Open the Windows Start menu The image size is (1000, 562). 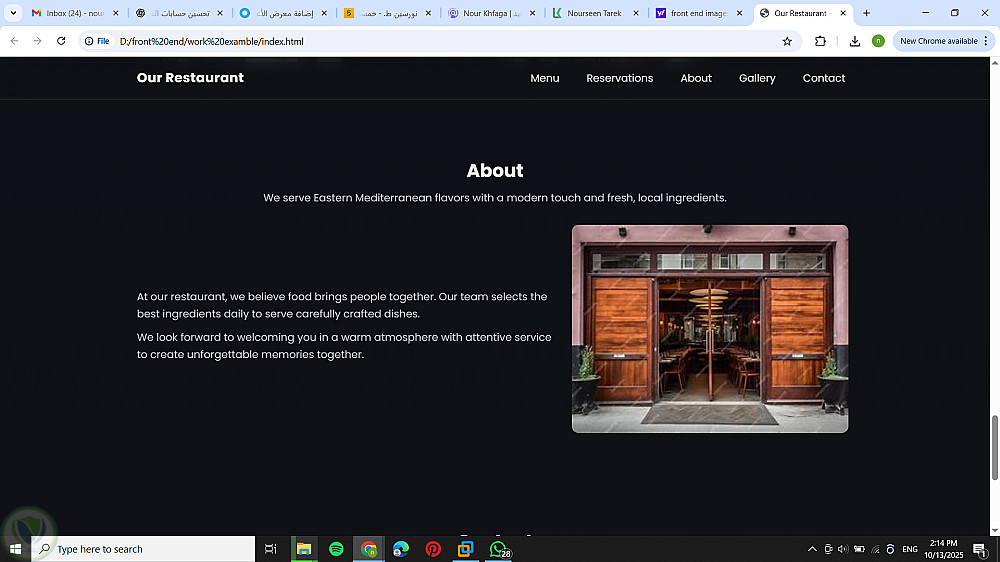[x=15, y=549]
